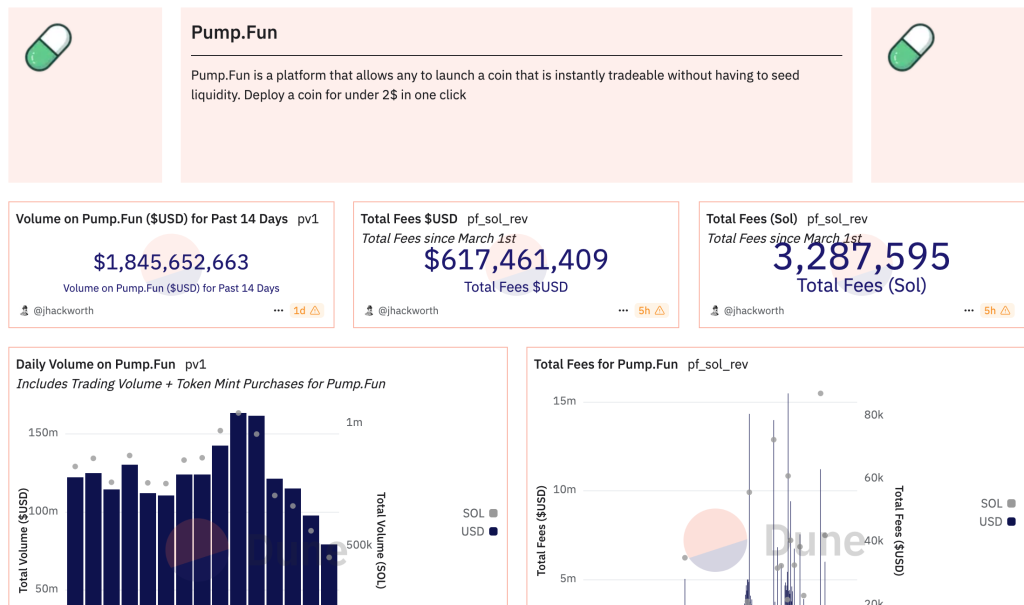Screen dimensions: 1024x605
Task: Open the pv1 query link on the 14-day Volume card
Action: pos(308,219)
